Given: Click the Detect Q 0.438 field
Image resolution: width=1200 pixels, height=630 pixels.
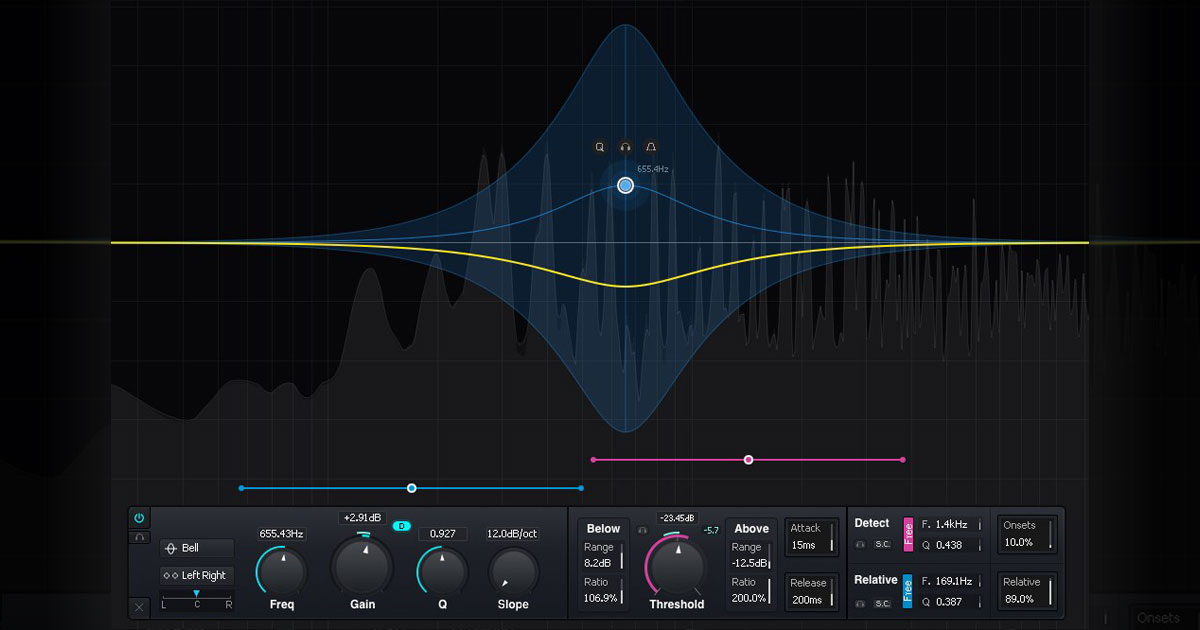Looking at the screenshot, I should (951, 545).
